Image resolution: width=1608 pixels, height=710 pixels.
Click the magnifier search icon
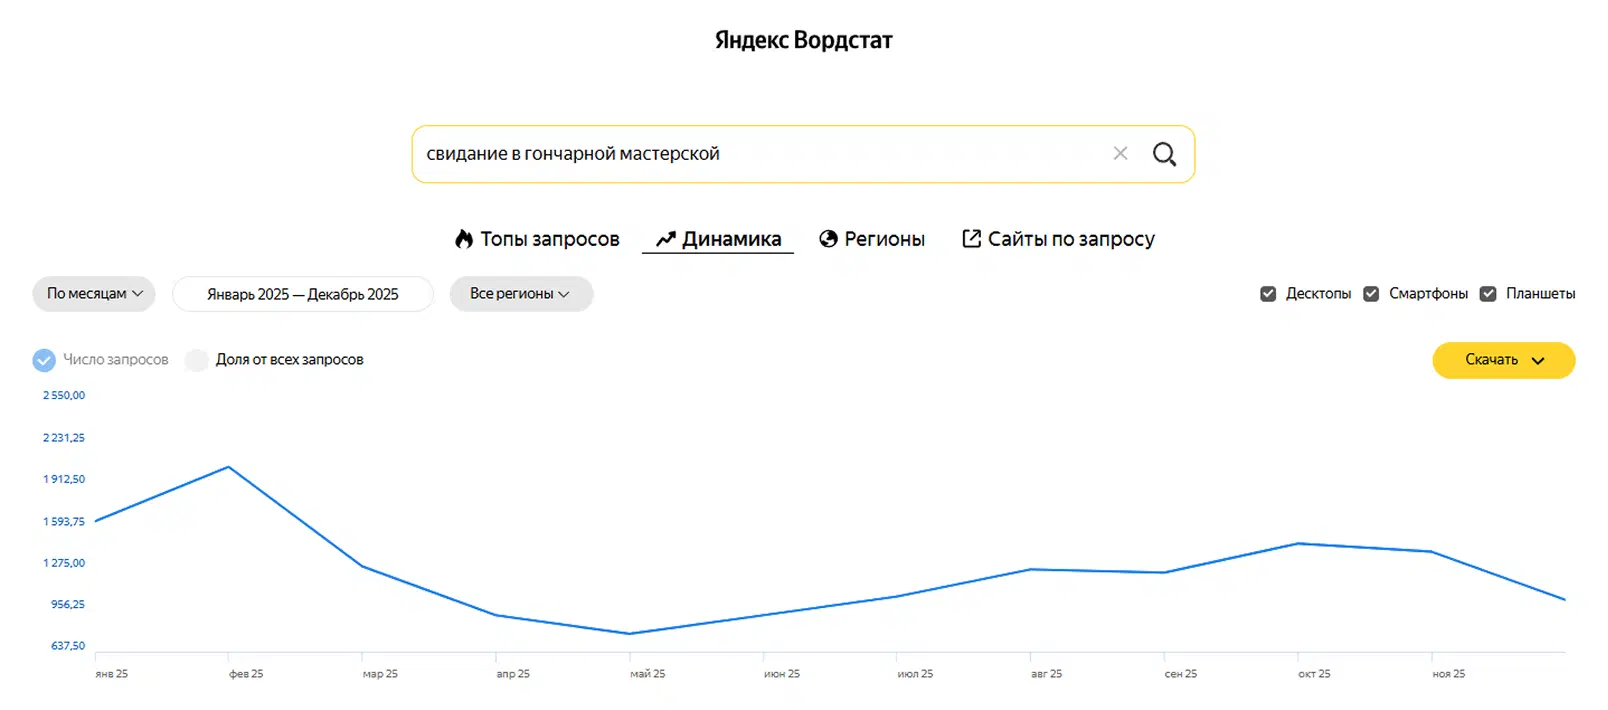coord(1164,154)
